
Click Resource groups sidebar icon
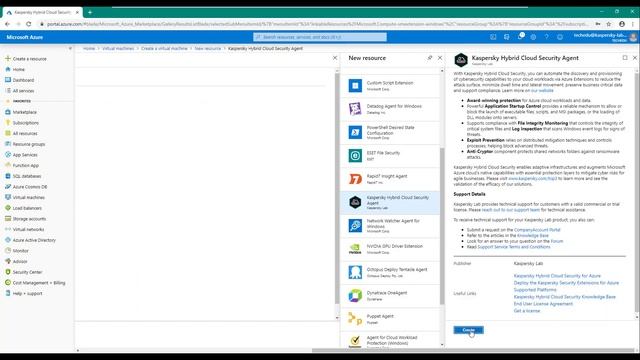click(x=8, y=144)
